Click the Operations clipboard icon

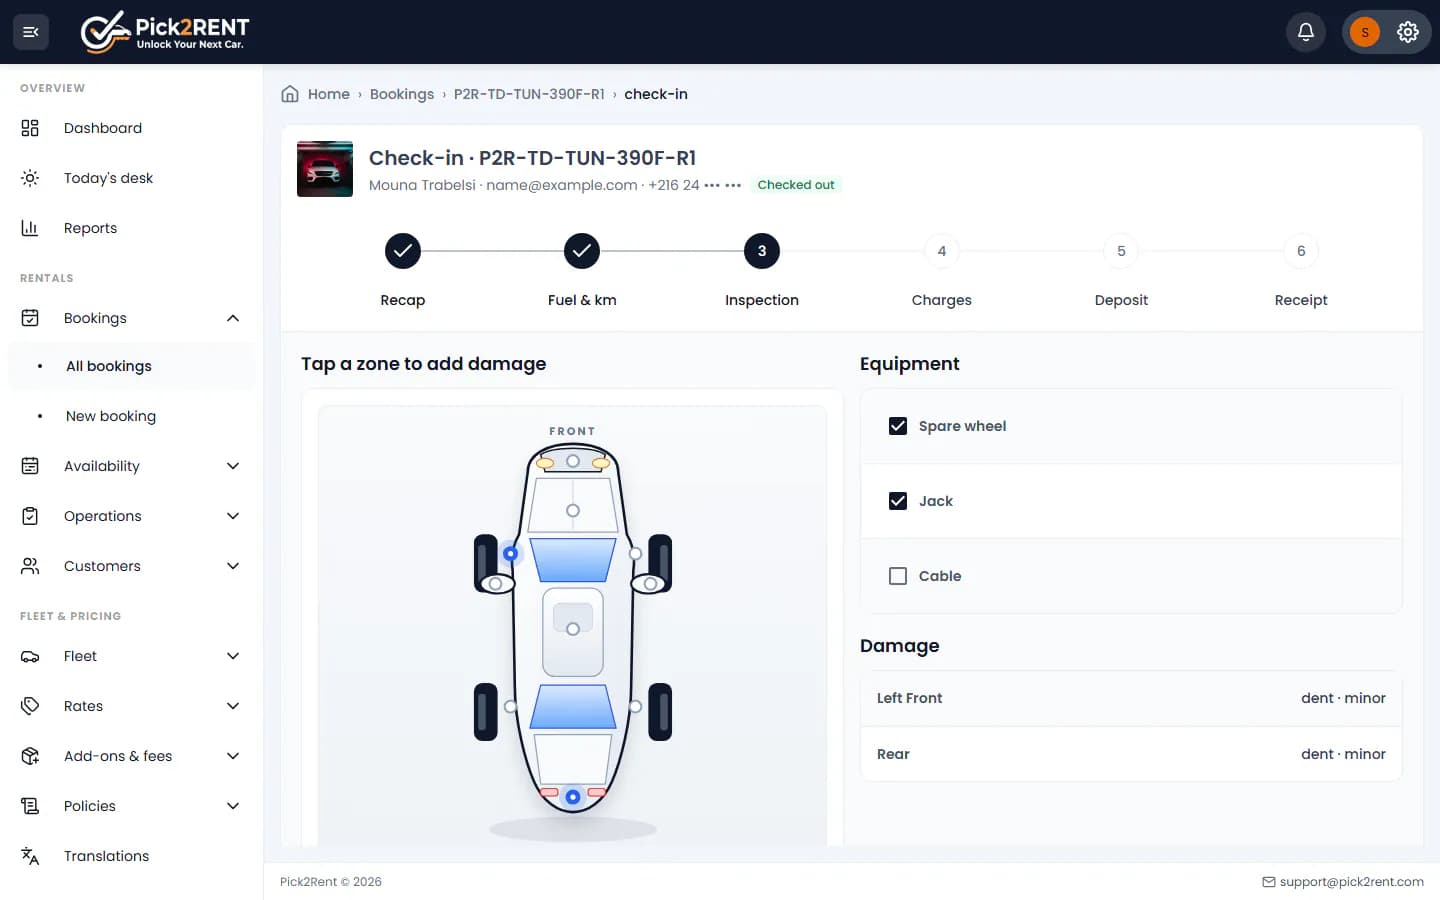coord(30,516)
